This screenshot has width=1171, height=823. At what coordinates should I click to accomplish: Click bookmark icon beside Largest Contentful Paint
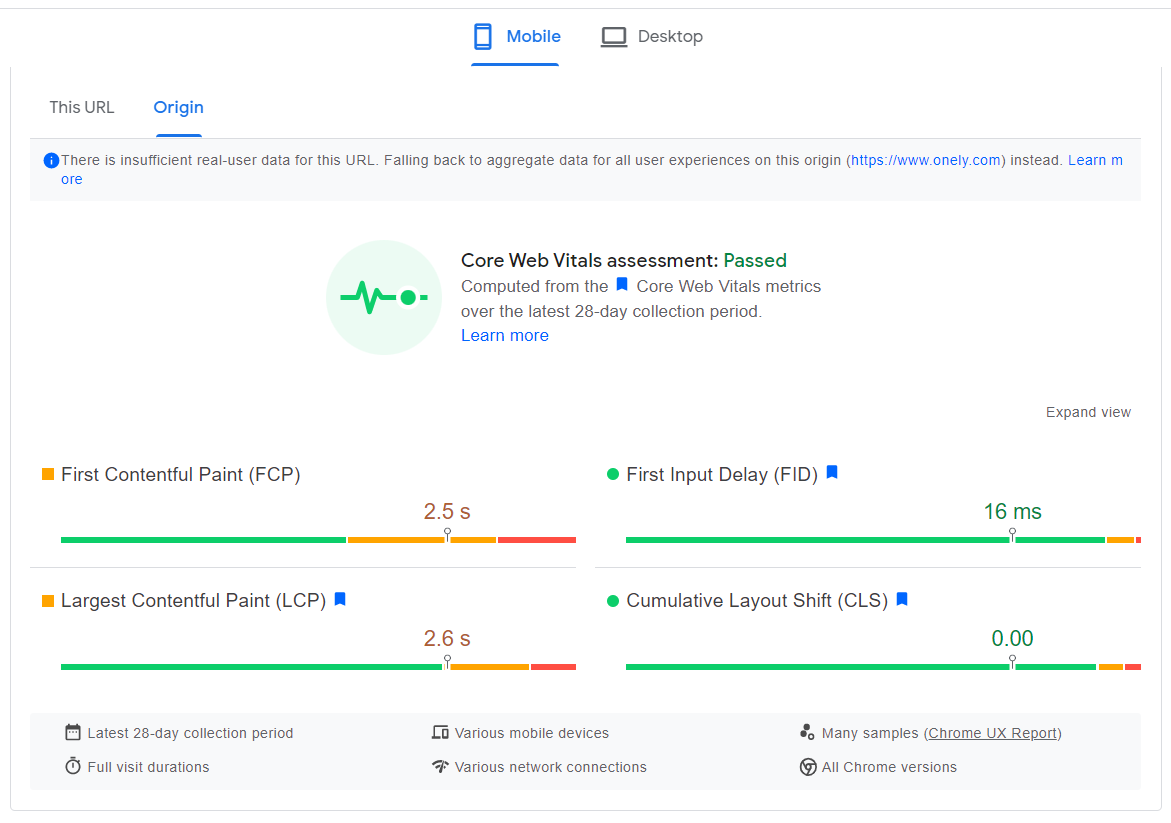click(x=340, y=599)
